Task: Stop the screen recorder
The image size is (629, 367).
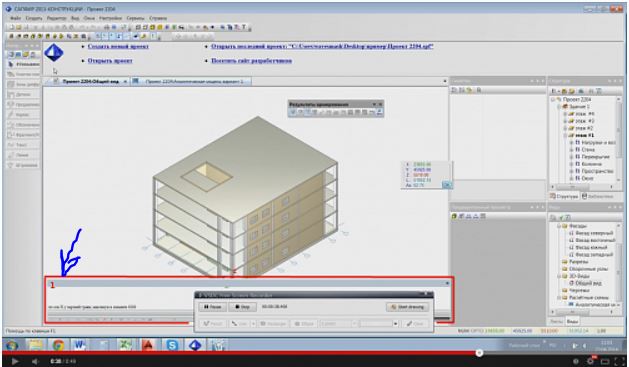Action: (242, 307)
